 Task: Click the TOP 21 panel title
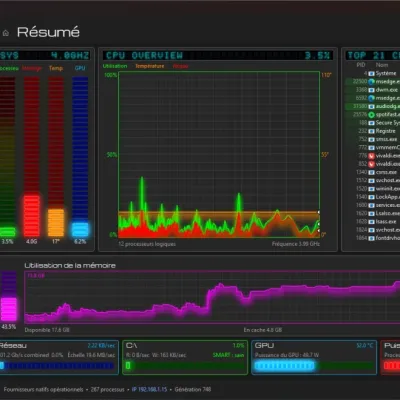pos(373,55)
